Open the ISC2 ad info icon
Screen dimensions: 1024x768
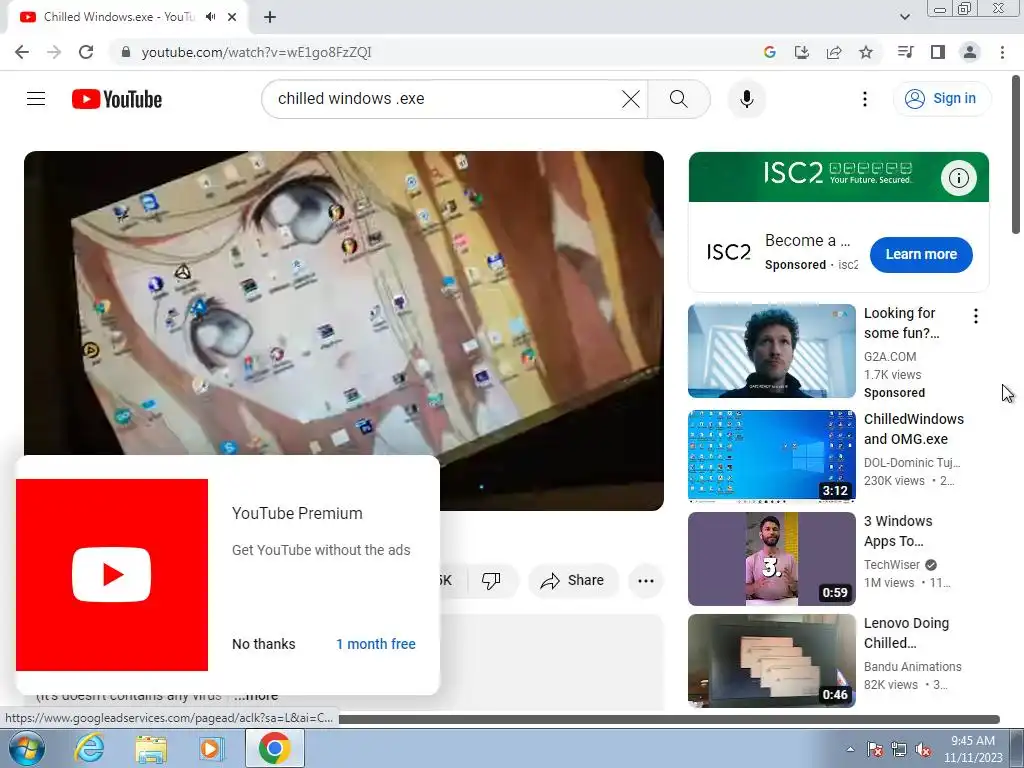tap(959, 178)
